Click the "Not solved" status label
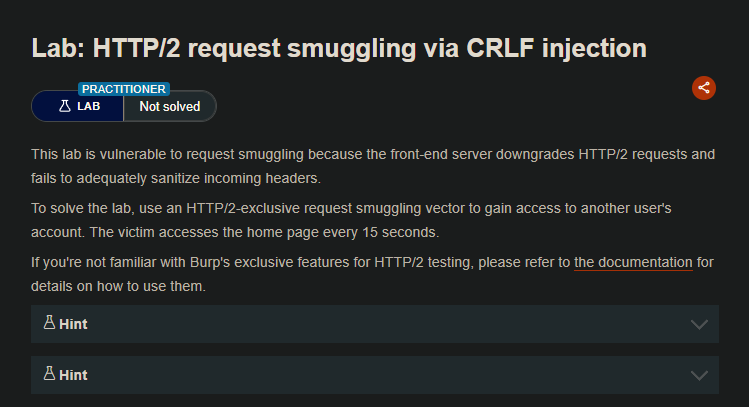Screen dimensions: 749x407 (169, 106)
